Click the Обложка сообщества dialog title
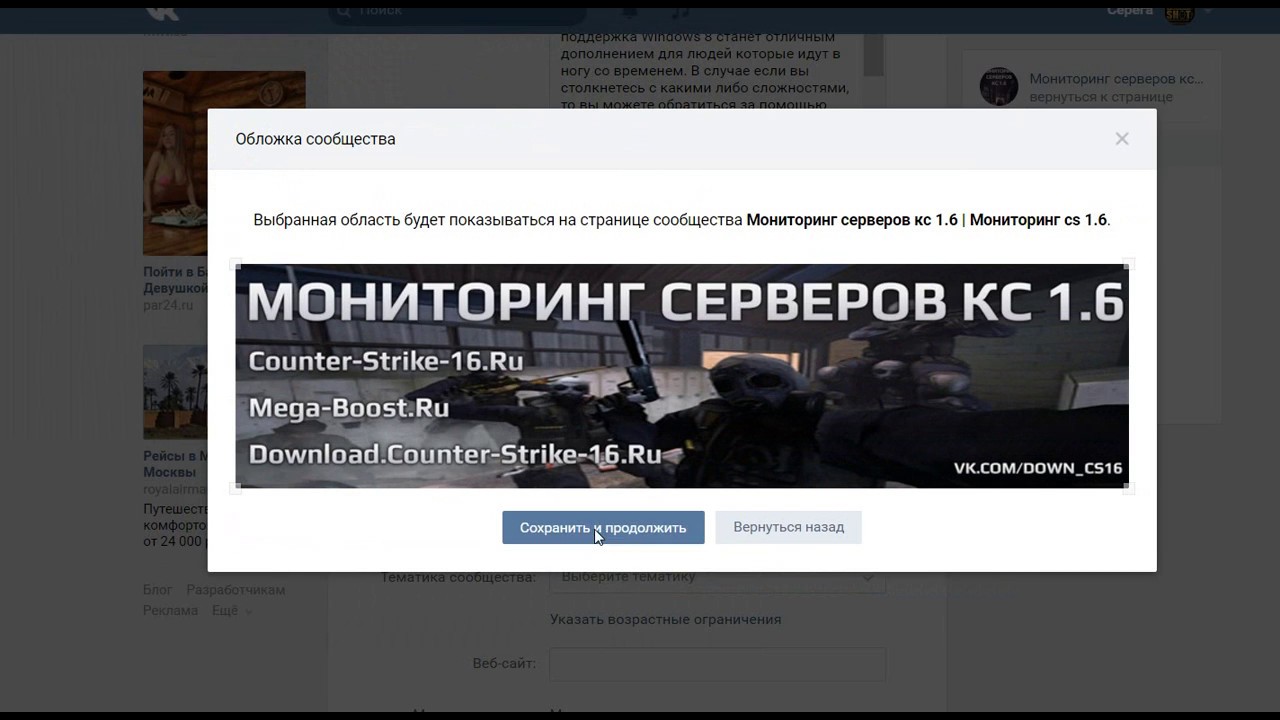Screen dimensions: 1280x720 (315, 139)
